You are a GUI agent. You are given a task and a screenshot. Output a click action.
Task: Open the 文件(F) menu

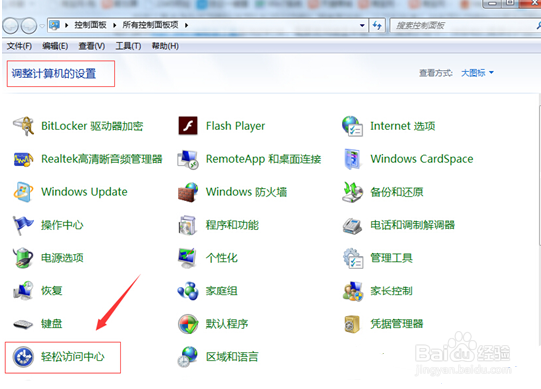point(19,46)
